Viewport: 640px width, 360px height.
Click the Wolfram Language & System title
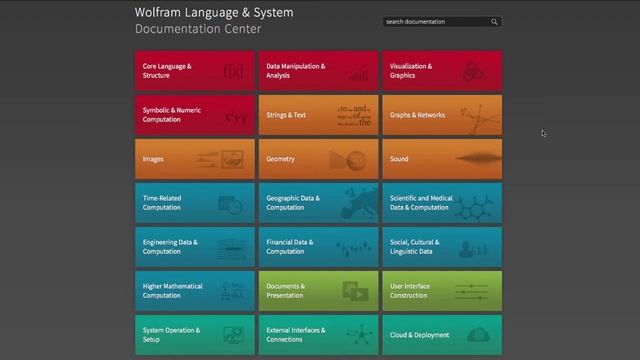(214, 12)
